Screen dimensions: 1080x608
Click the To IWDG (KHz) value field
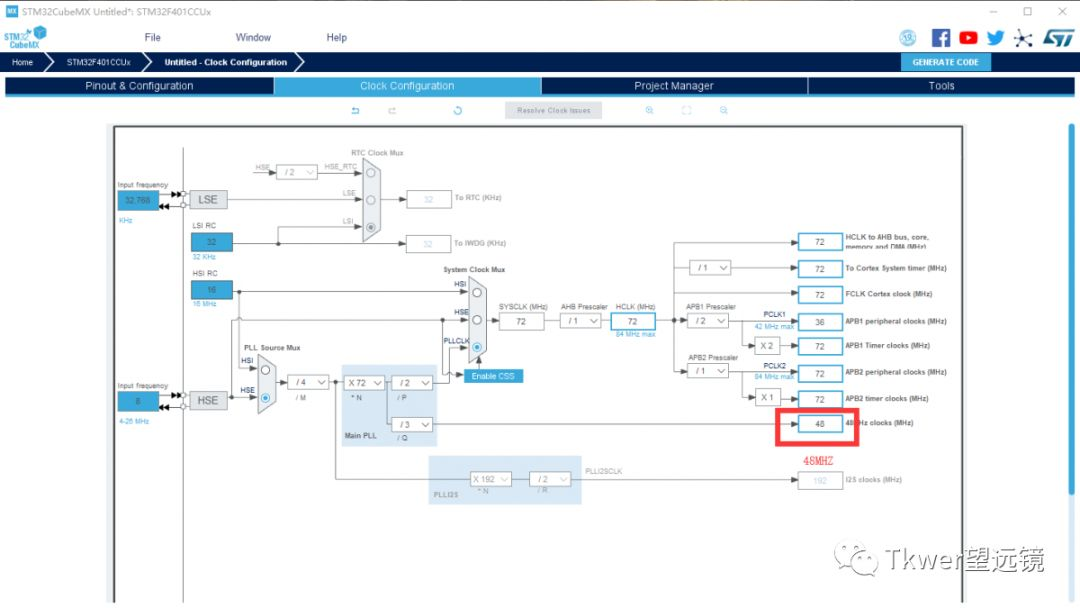click(428, 244)
